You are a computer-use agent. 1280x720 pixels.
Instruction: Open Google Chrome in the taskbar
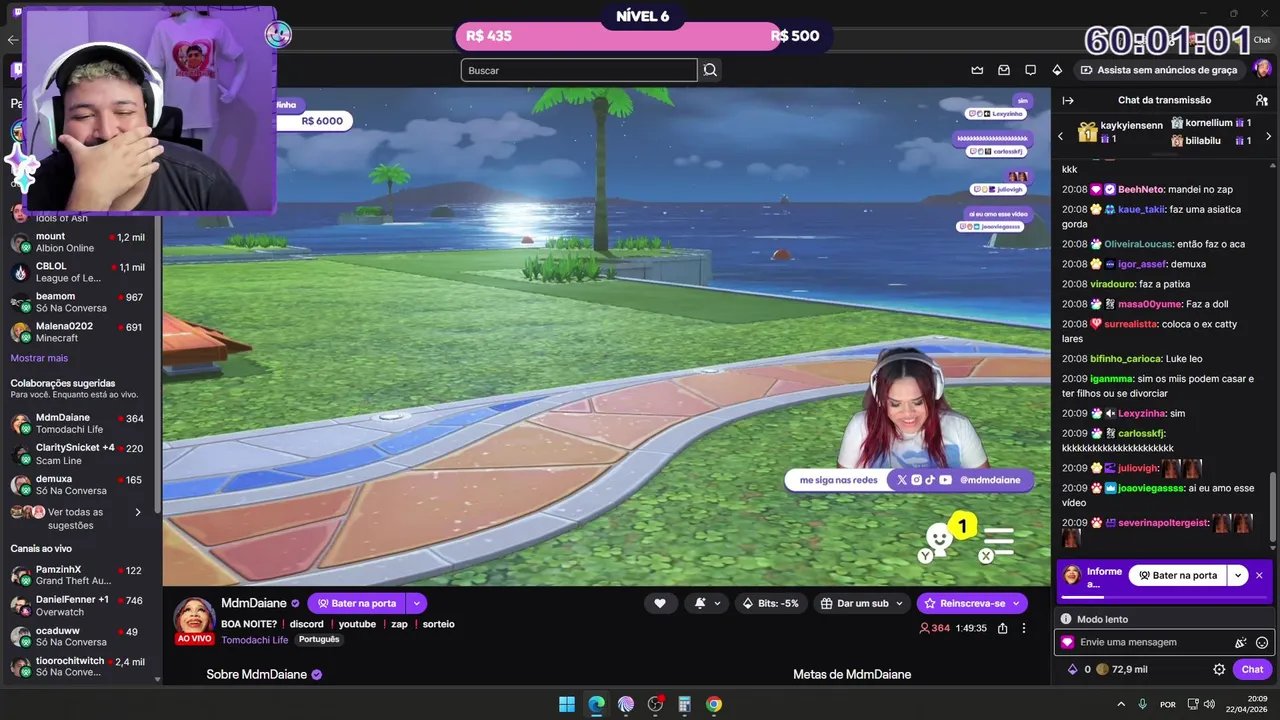[x=714, y=704]
